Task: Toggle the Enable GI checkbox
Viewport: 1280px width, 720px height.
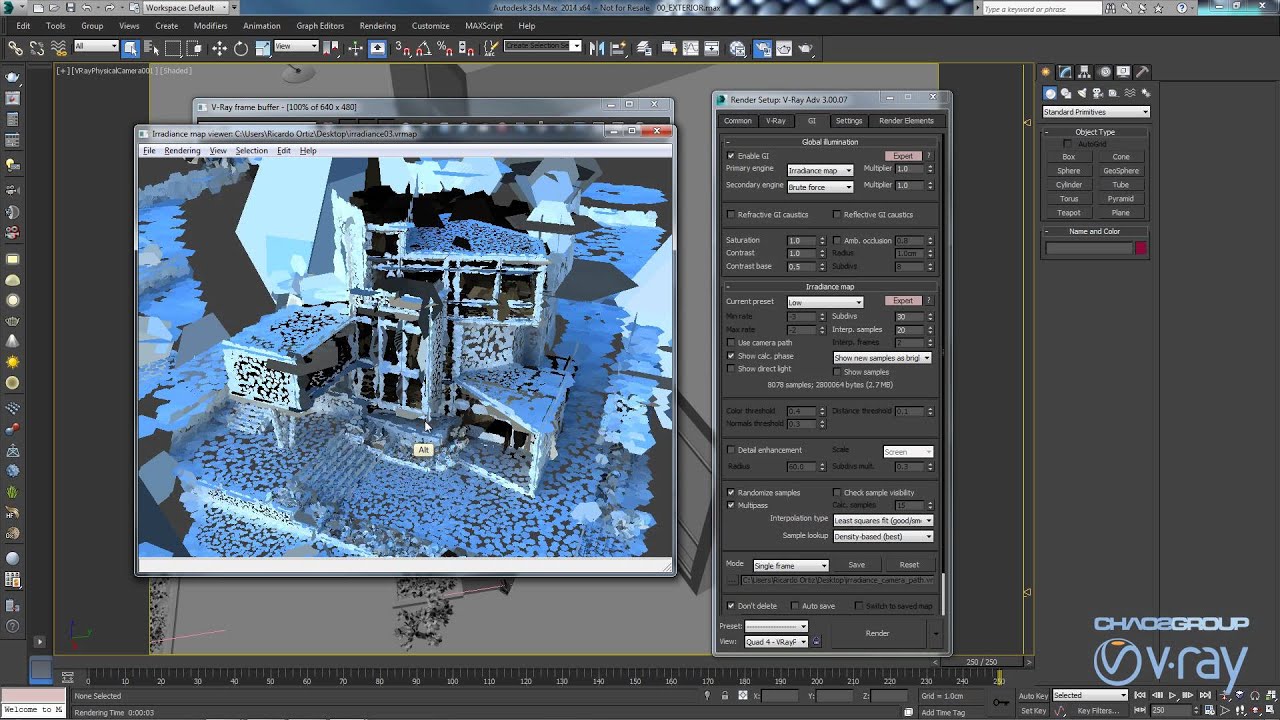Action: (x=730, y=156)
